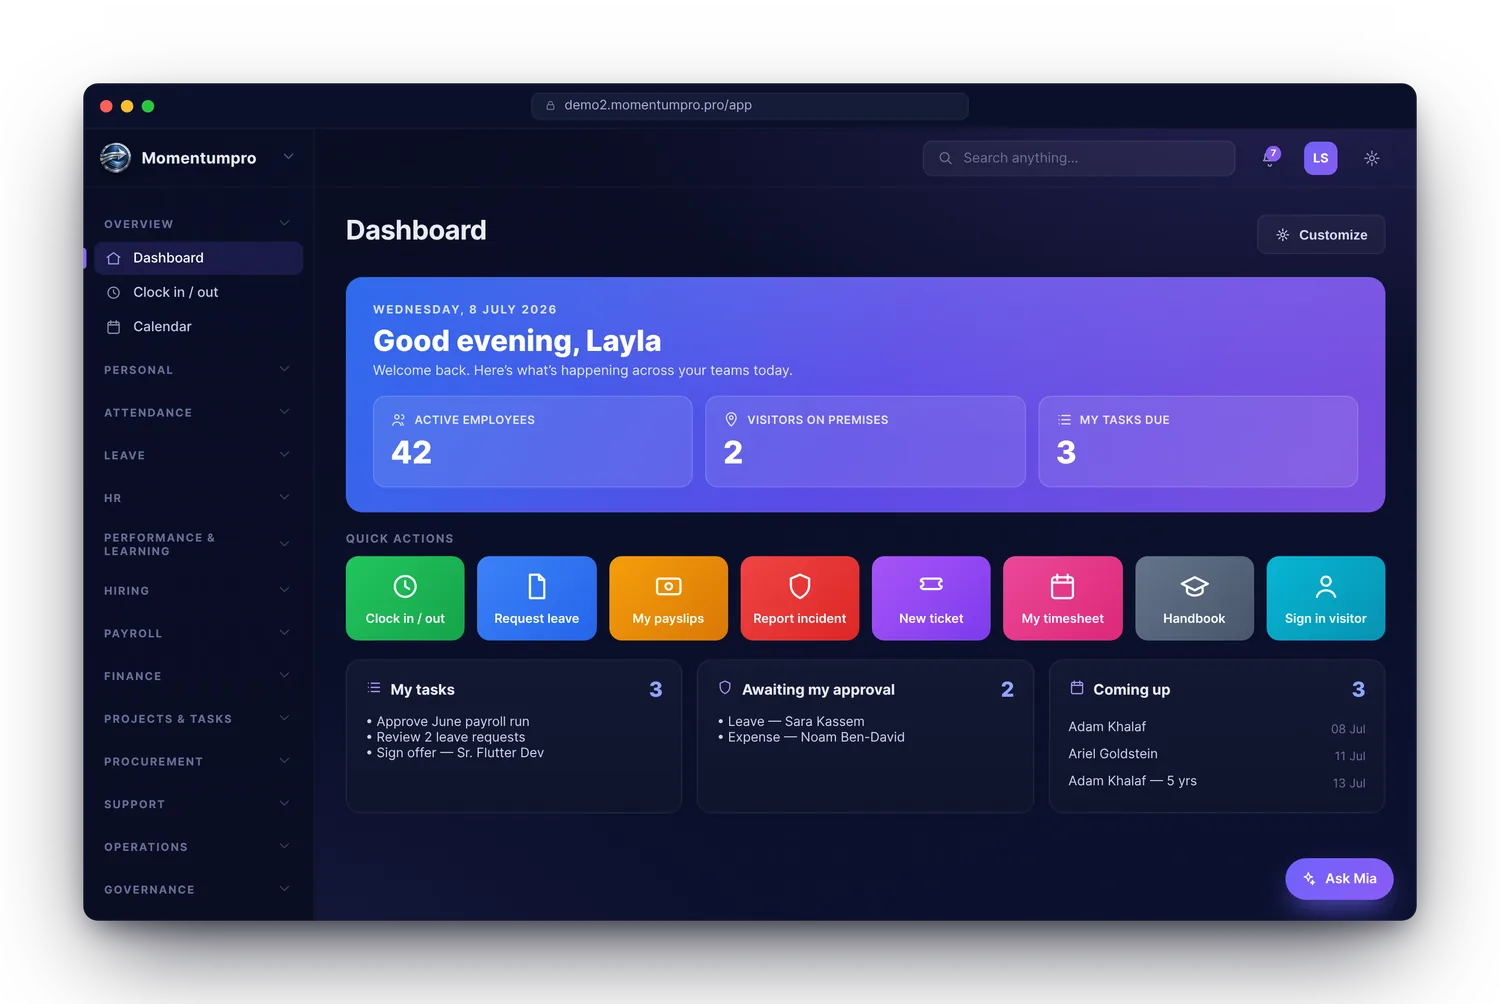Open the Customize dashboard button
This screenshot has width=1500, height=1004.
(1321, 235)
